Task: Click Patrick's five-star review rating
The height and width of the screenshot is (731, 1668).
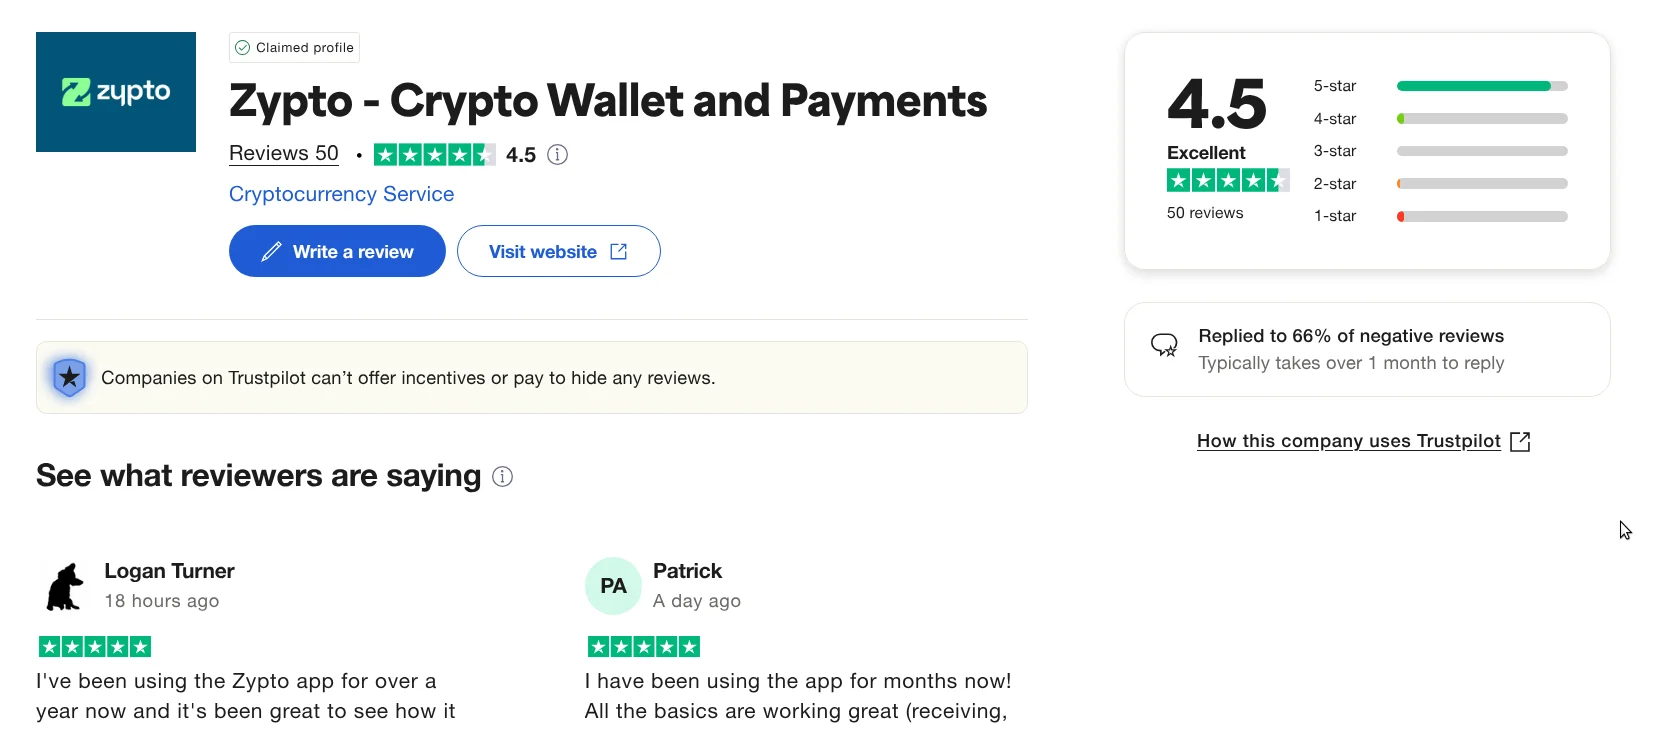Action: [x=644, y=647]
